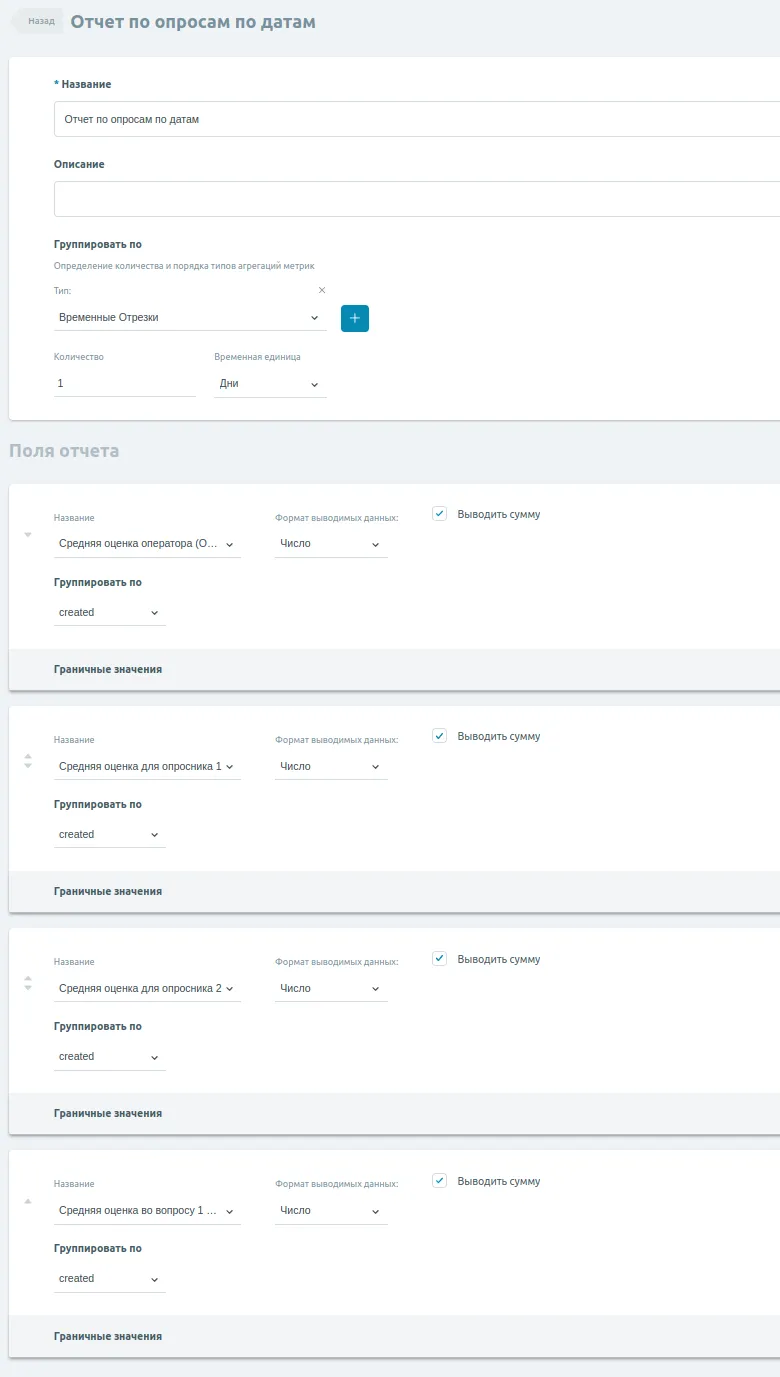Move first report field down with arrow
This screenshot has height=1377, width=780.
point(28,534)
